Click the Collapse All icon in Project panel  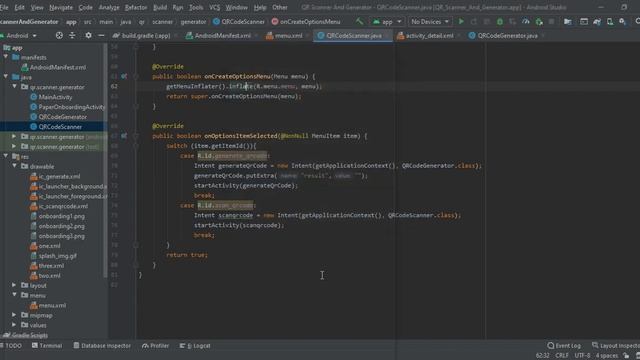point(72,36)
